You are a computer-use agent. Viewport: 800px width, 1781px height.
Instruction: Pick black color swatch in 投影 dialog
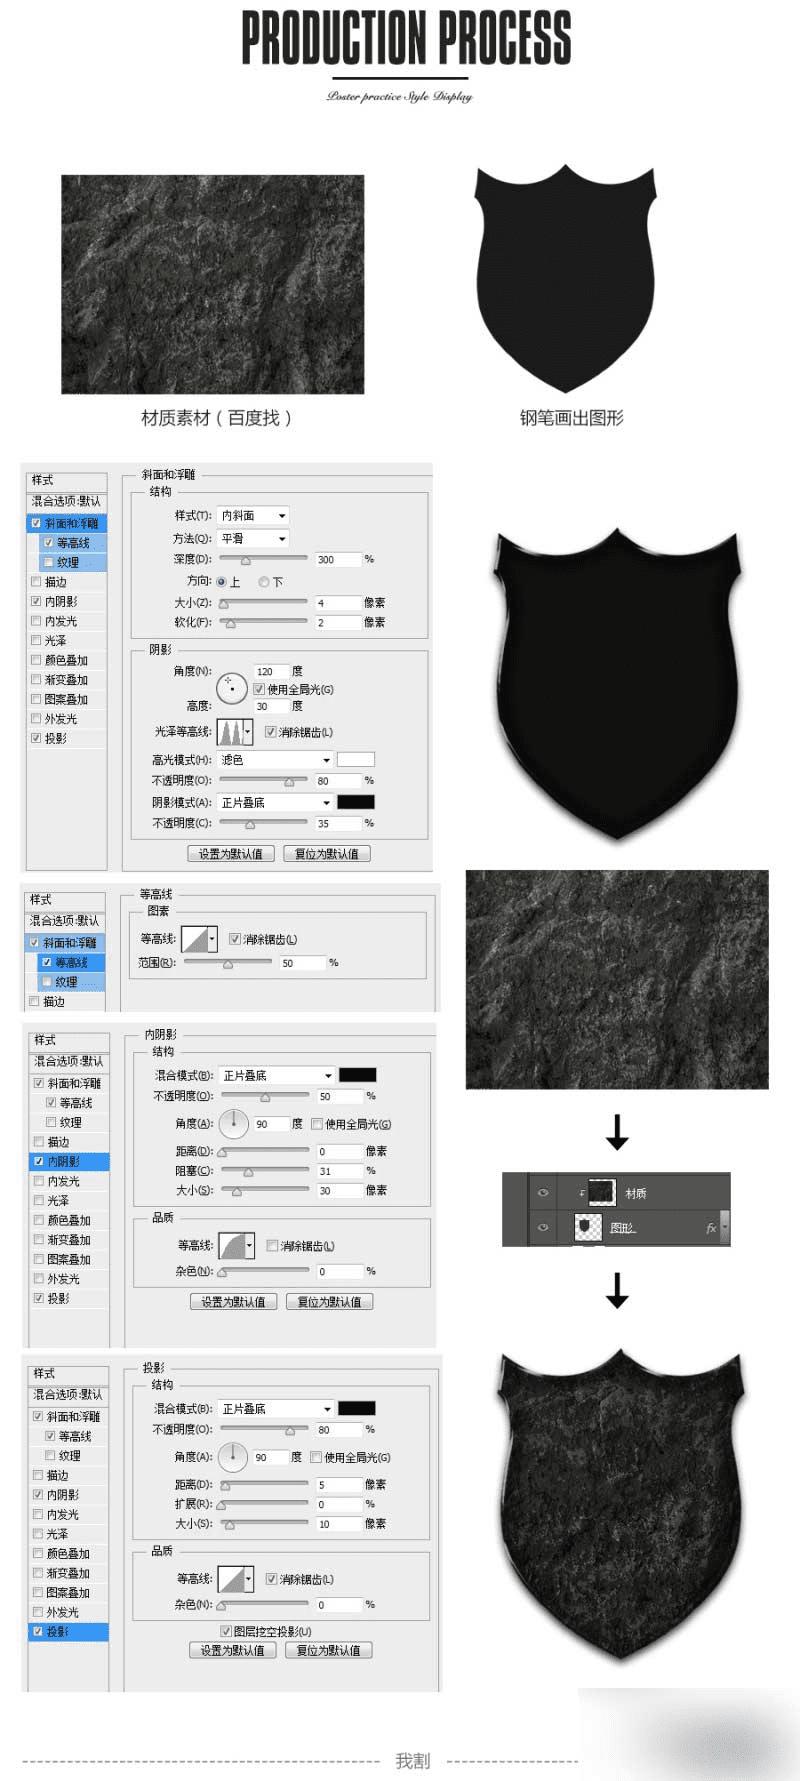(x=357, y=1408)
